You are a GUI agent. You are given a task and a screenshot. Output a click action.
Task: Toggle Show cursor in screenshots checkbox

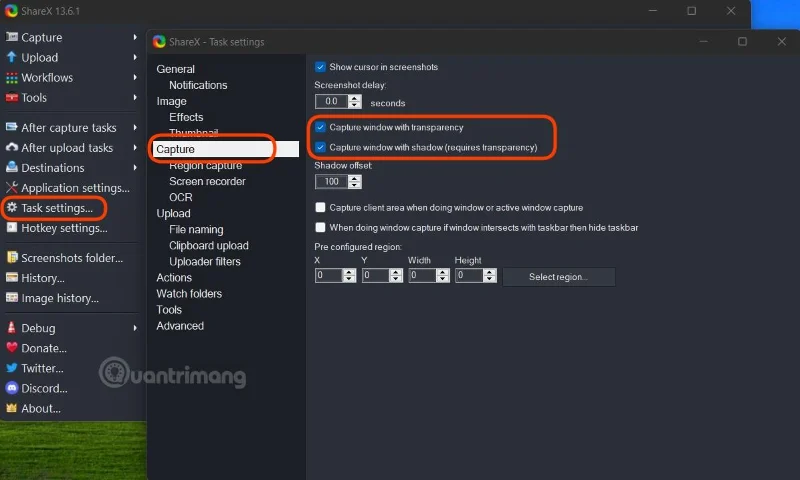320,67
